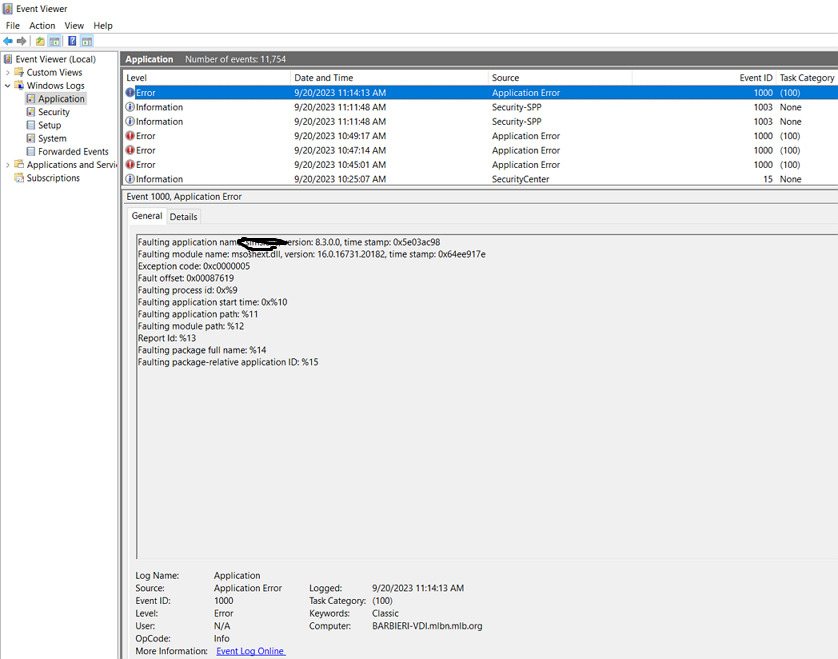This screenshot has height=659, width=838.
Task: Click the Forward arrow toolbar icon
Action: tap(21, 41)
